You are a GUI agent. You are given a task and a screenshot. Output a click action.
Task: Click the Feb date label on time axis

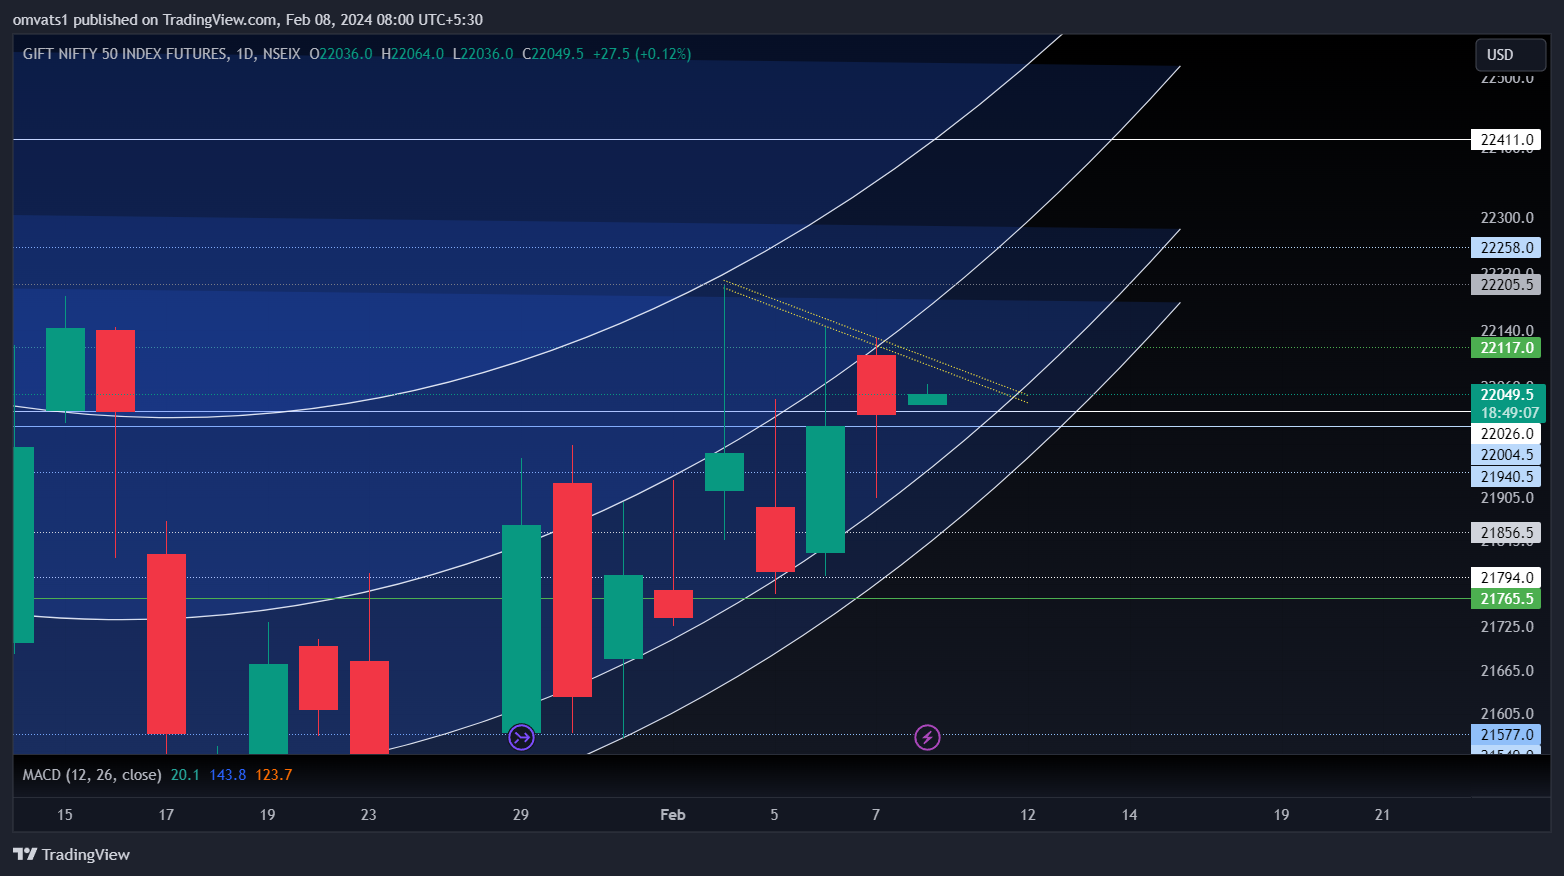click(x=673, y=815)
